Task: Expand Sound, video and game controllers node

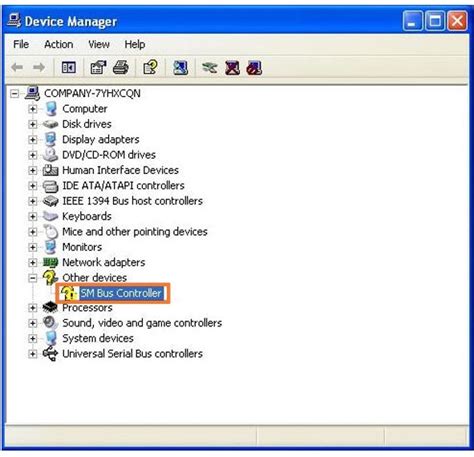Action: coord(32,323)
